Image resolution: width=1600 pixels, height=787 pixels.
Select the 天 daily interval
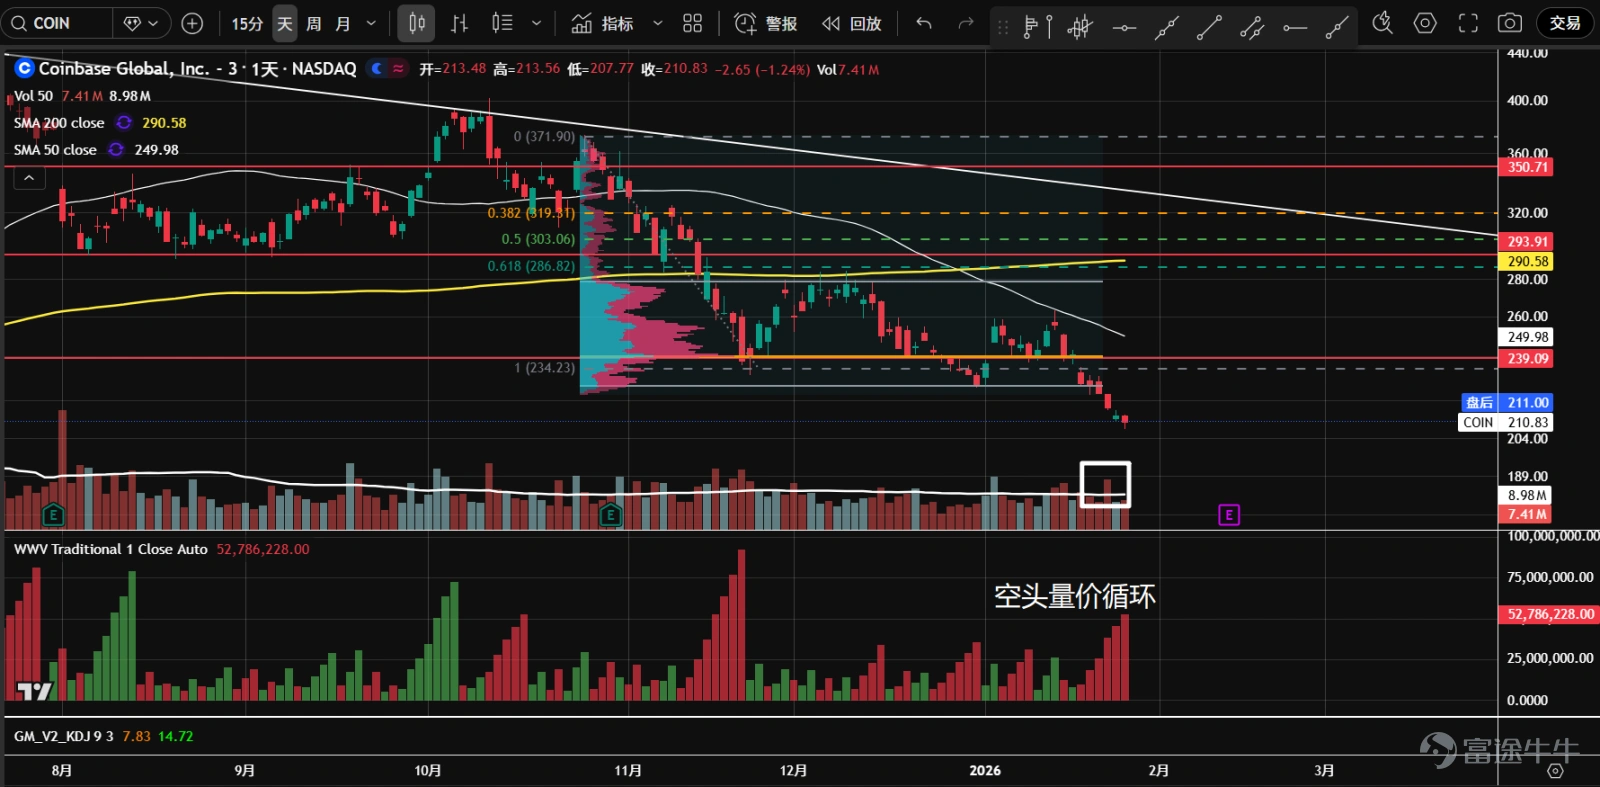tap(285, 23)
